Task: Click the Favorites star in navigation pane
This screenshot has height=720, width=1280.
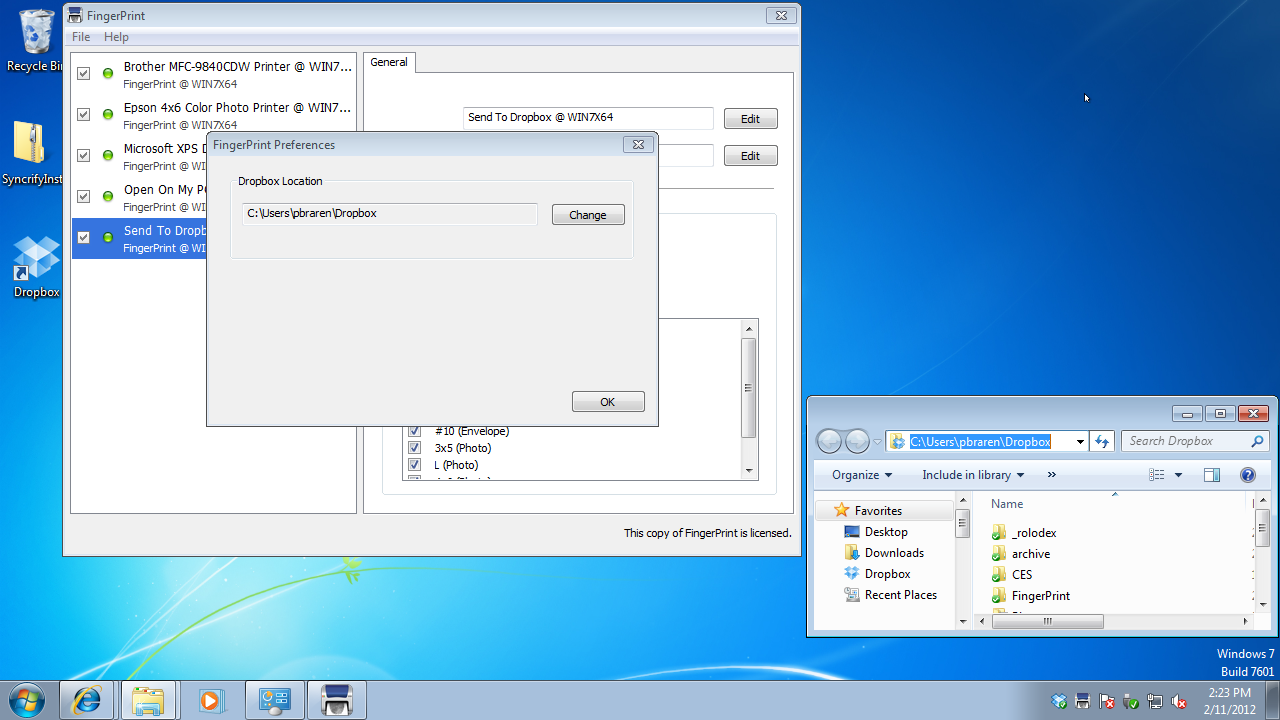Action: [842, 510]
